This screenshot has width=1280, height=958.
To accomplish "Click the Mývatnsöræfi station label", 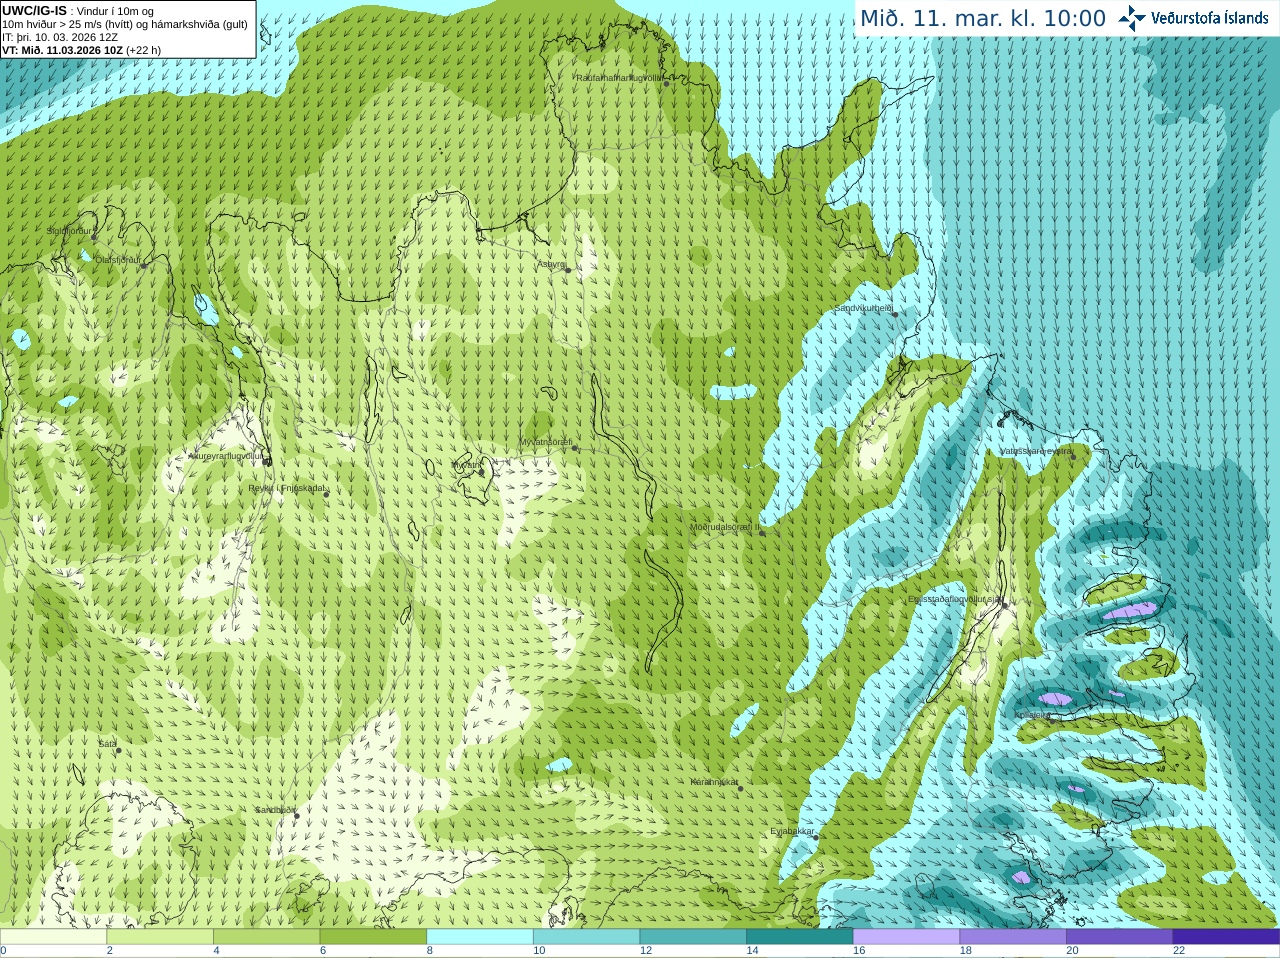I will click(546, 442).
